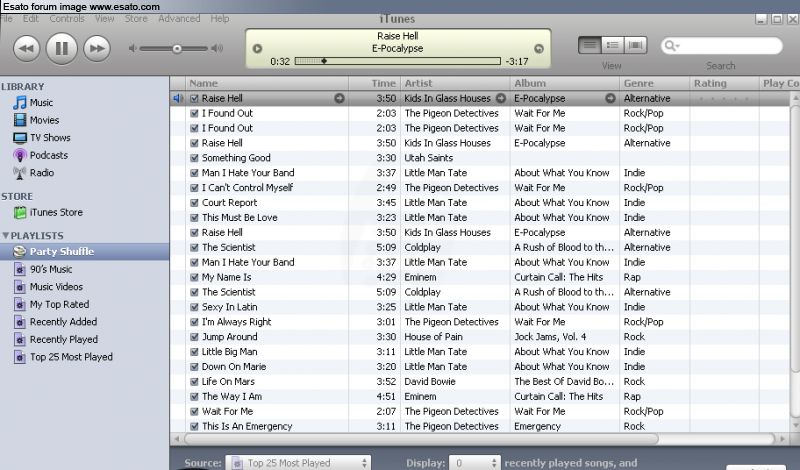Click the arrow next to Raise Hell name
Screen dimensions: 800x470
(339, 98)
